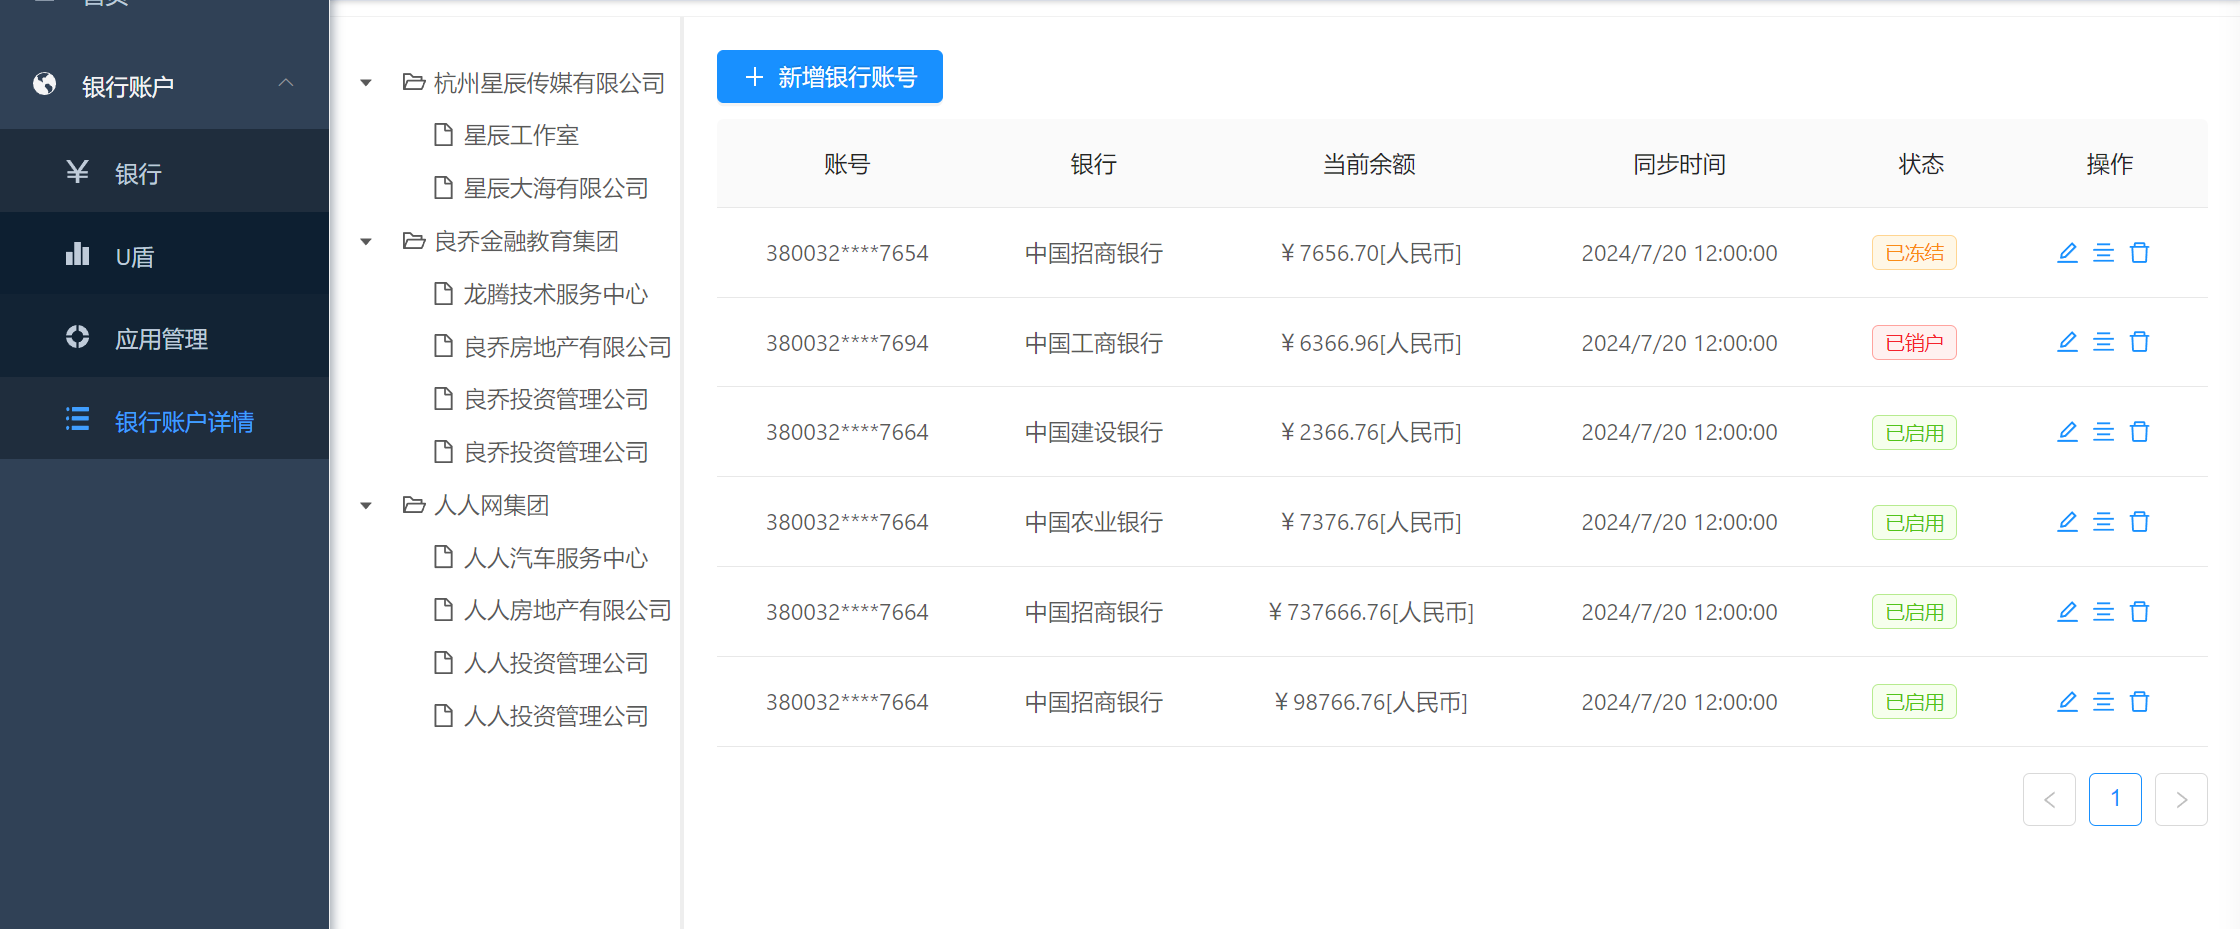Click page 1 pagination button
Image resolution: width=2240 pixels, height=929 pixels.
2114,799
